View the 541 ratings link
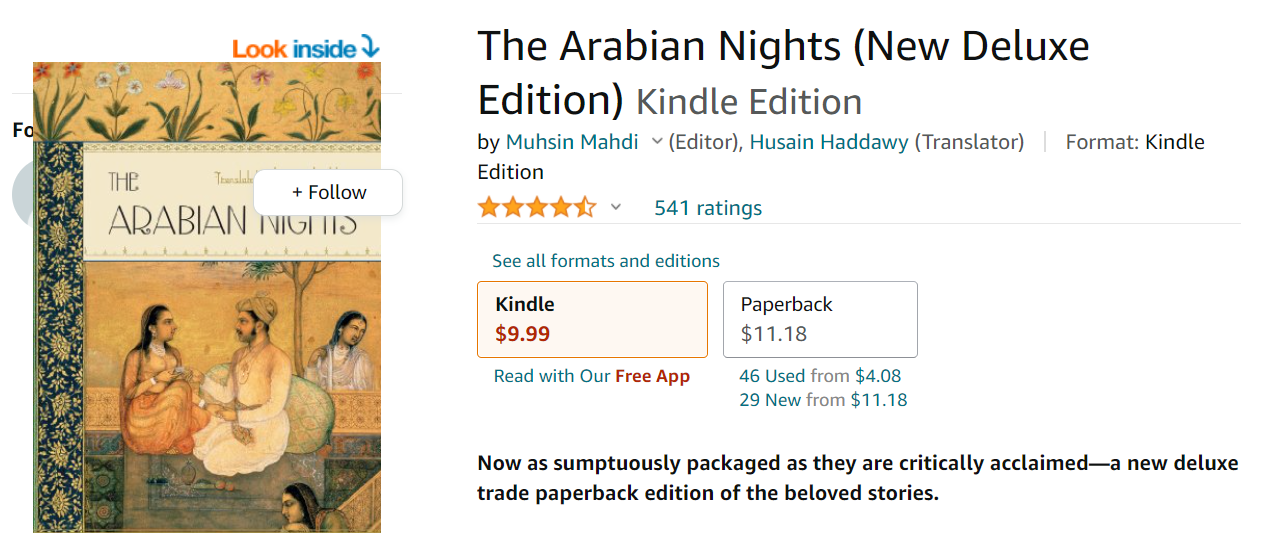1280x533 pixels. click(708, 208)
